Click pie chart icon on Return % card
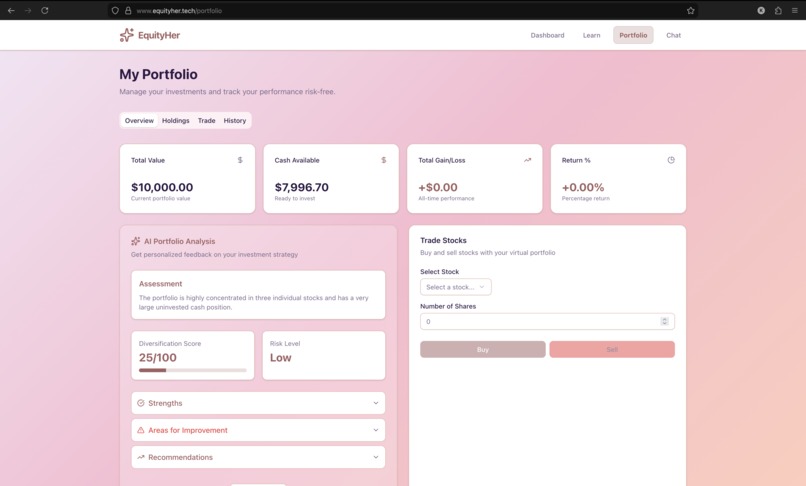 [x=671, y=160]
